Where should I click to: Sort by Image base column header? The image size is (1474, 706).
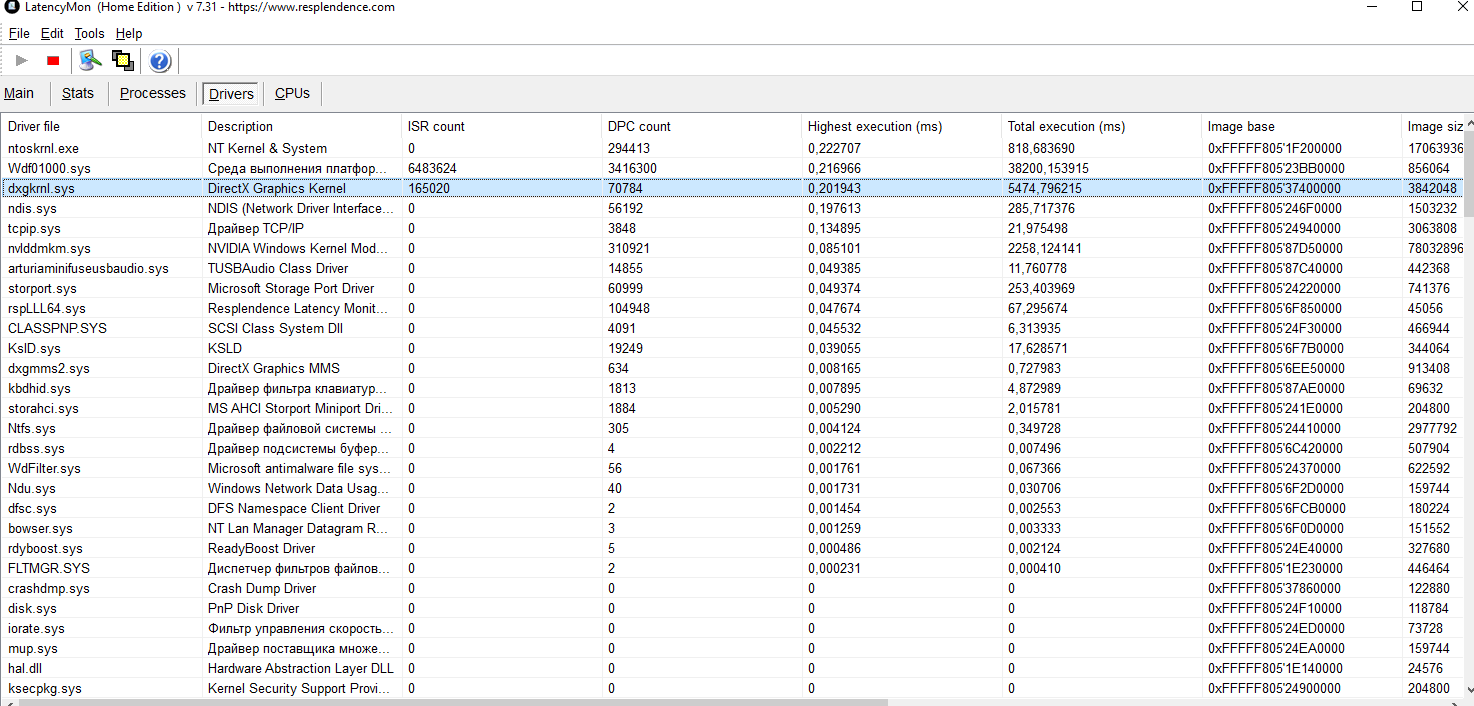tap(1302, 126)
